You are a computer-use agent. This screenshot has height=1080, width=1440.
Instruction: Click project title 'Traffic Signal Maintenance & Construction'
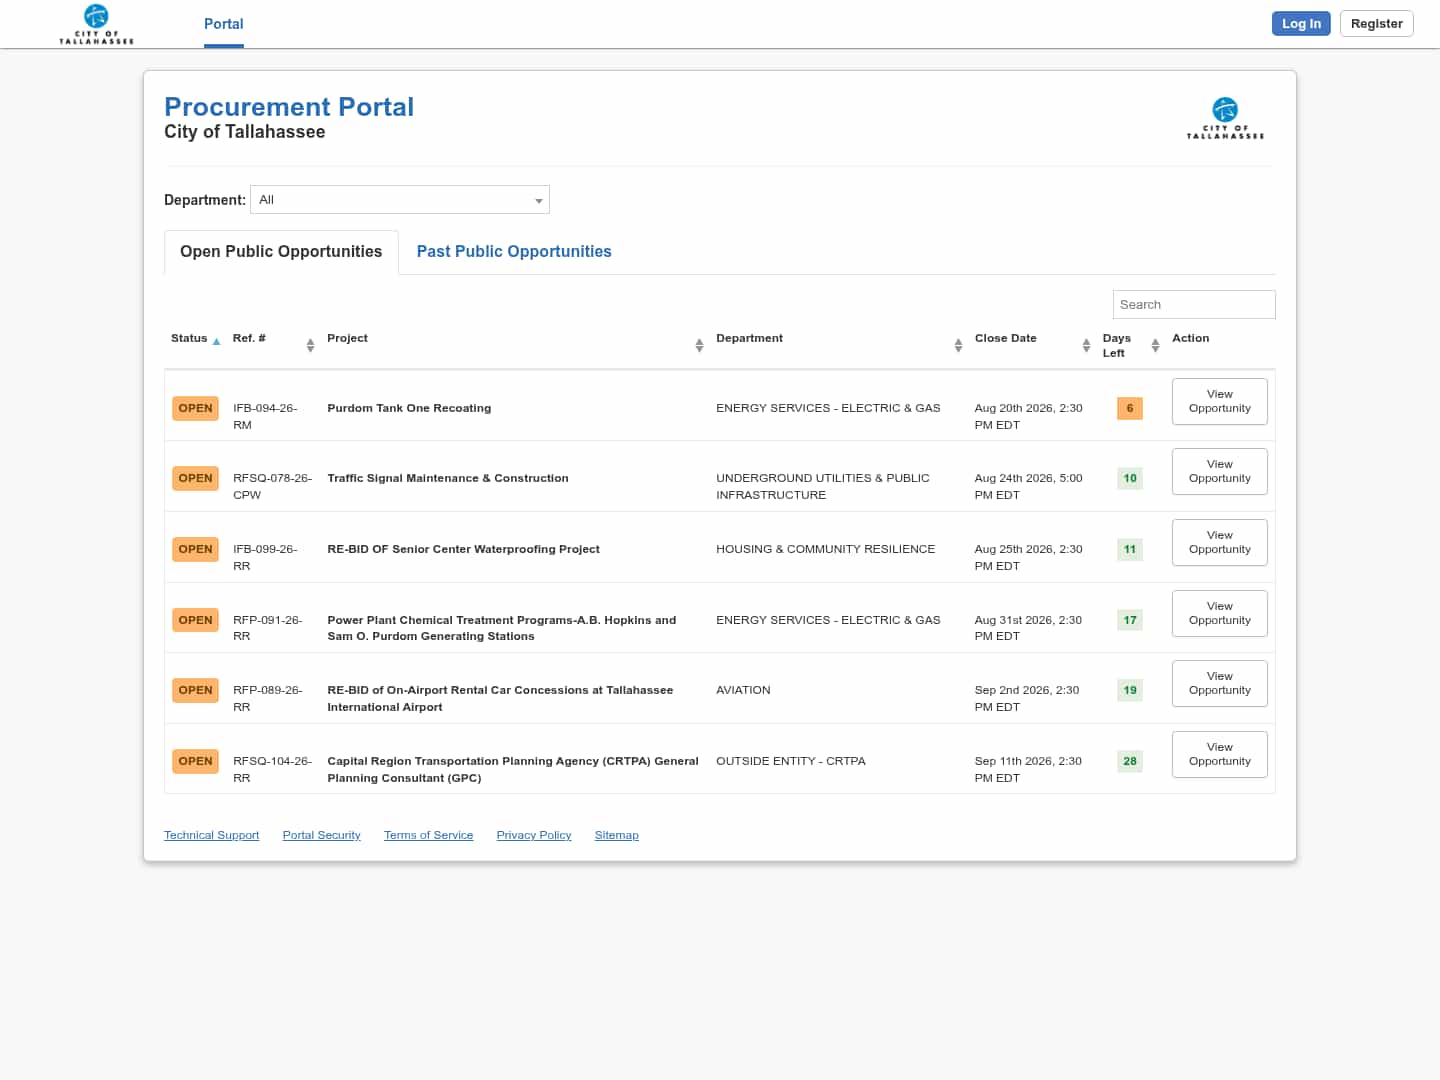(x=448, y=478)
